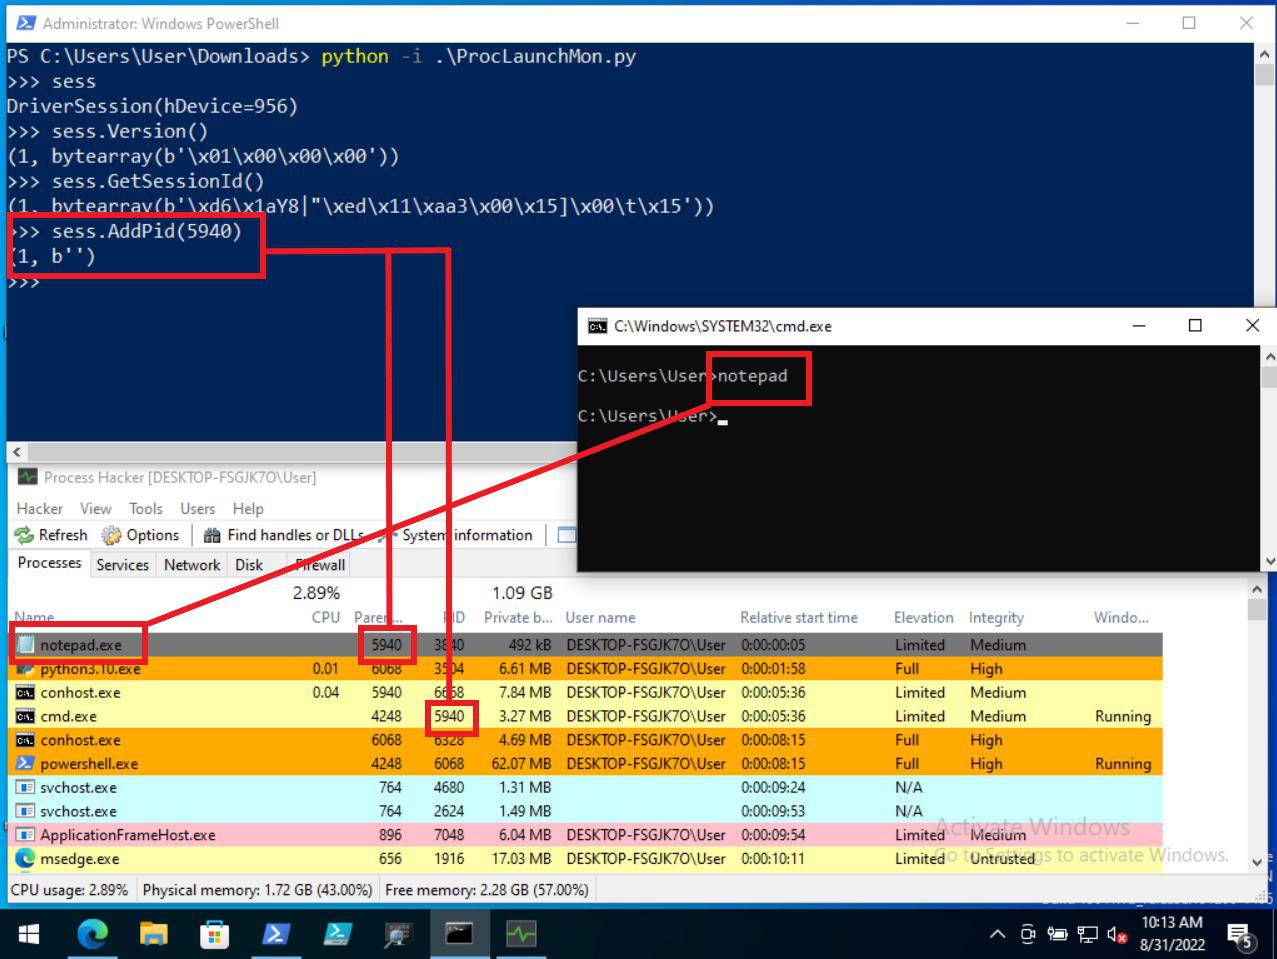Click the muted volume icon in the system tray

tap(1118, 935)
